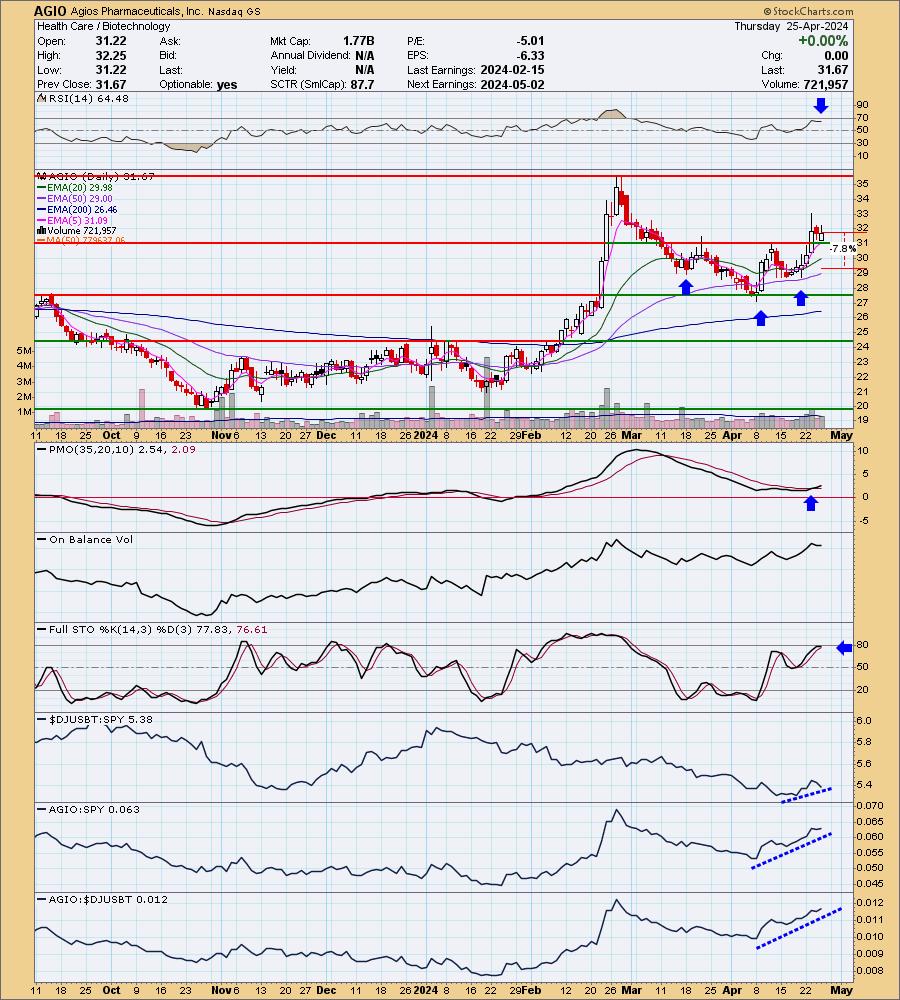Image resolution: width=900 pixels, height=1000 pixels.
Task: Click the +0.00% change percentage
Action: (x=823, y=41)
